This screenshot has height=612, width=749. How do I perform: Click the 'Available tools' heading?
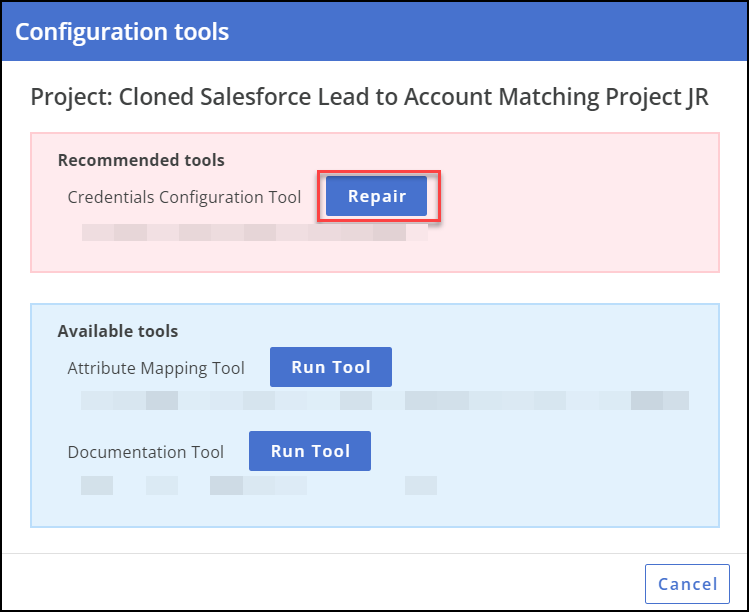click(118, 331)
